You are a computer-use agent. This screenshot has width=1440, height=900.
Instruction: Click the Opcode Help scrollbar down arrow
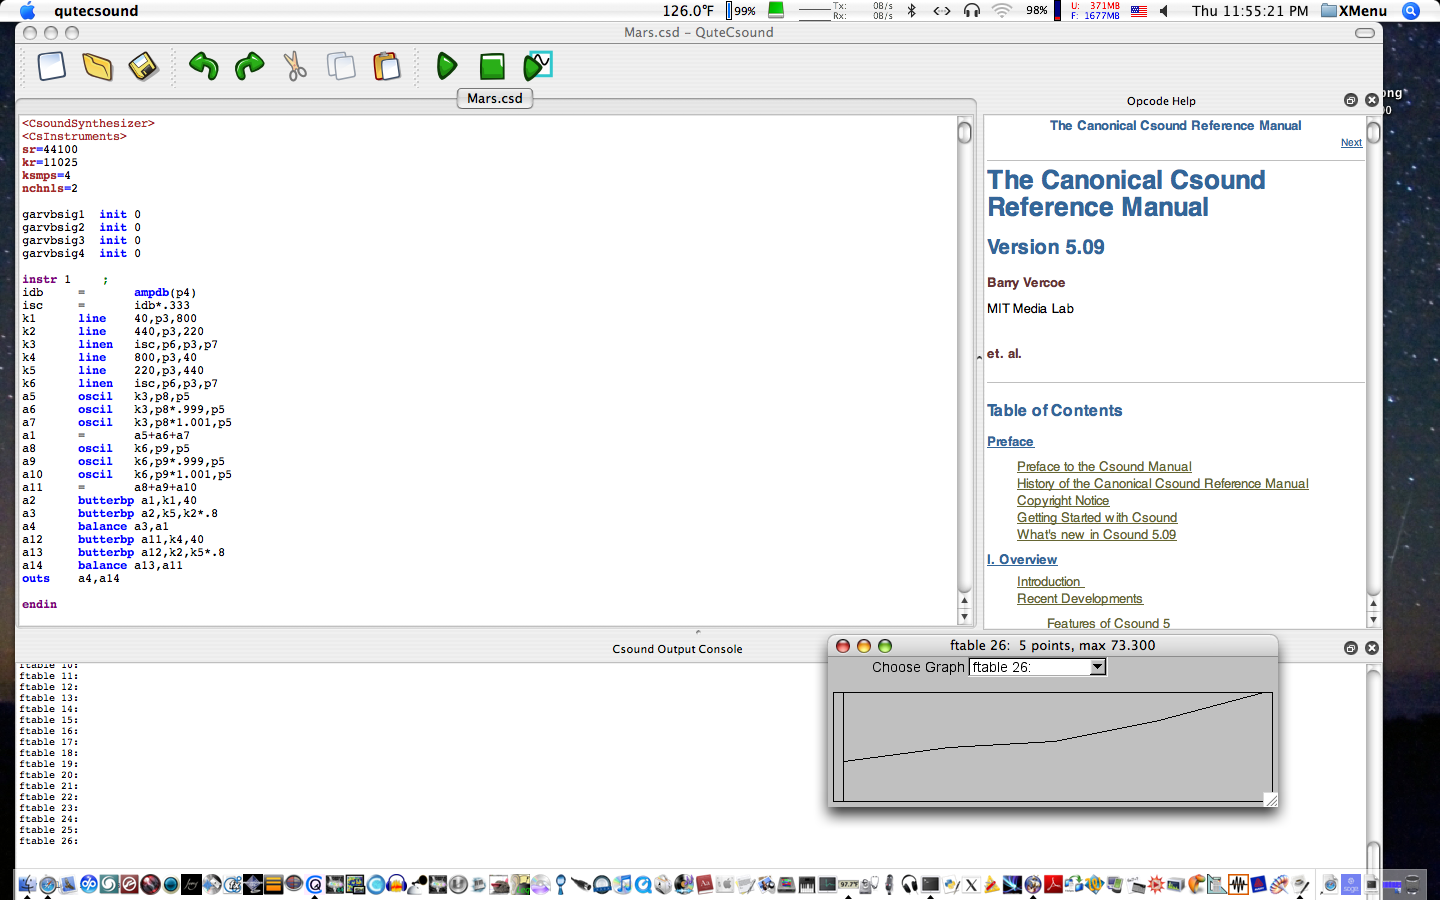(1373, 620)
